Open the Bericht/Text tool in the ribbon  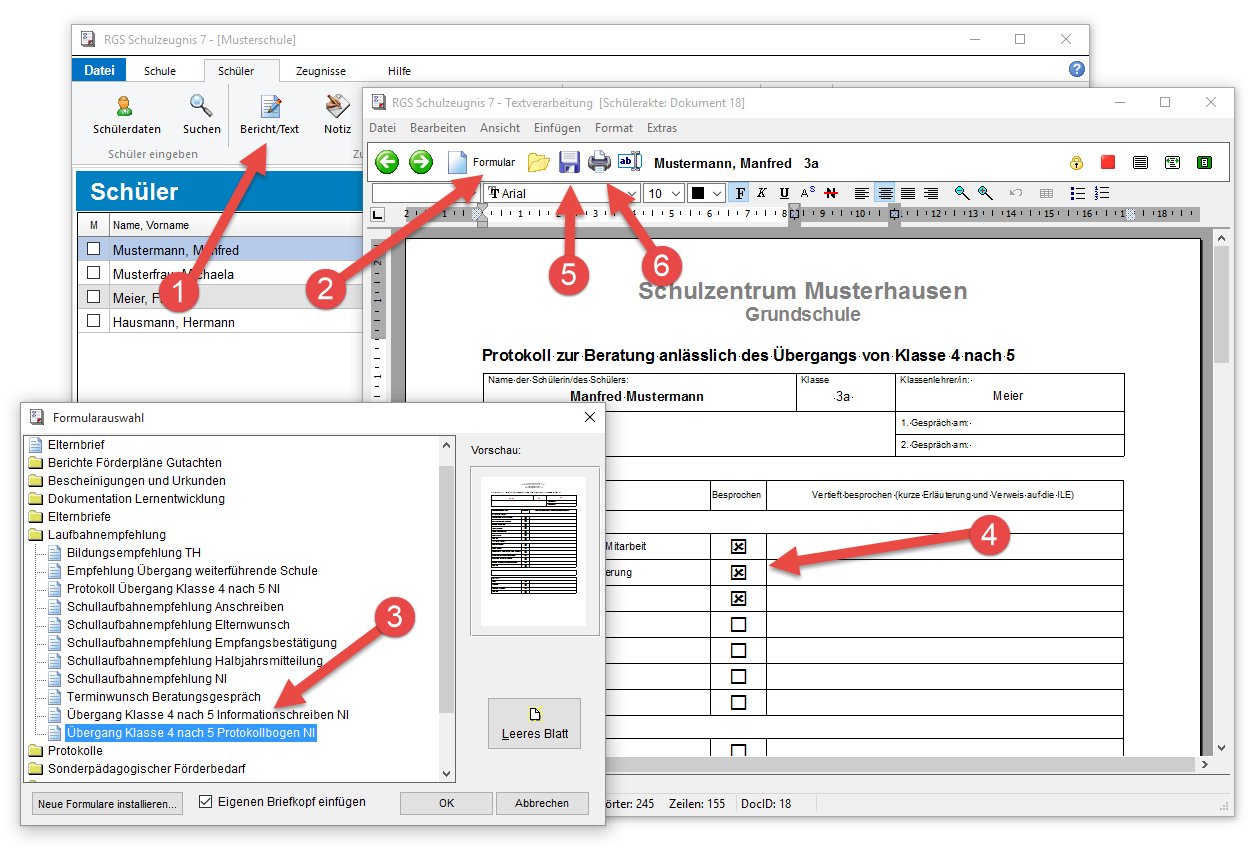coord(269,114)
